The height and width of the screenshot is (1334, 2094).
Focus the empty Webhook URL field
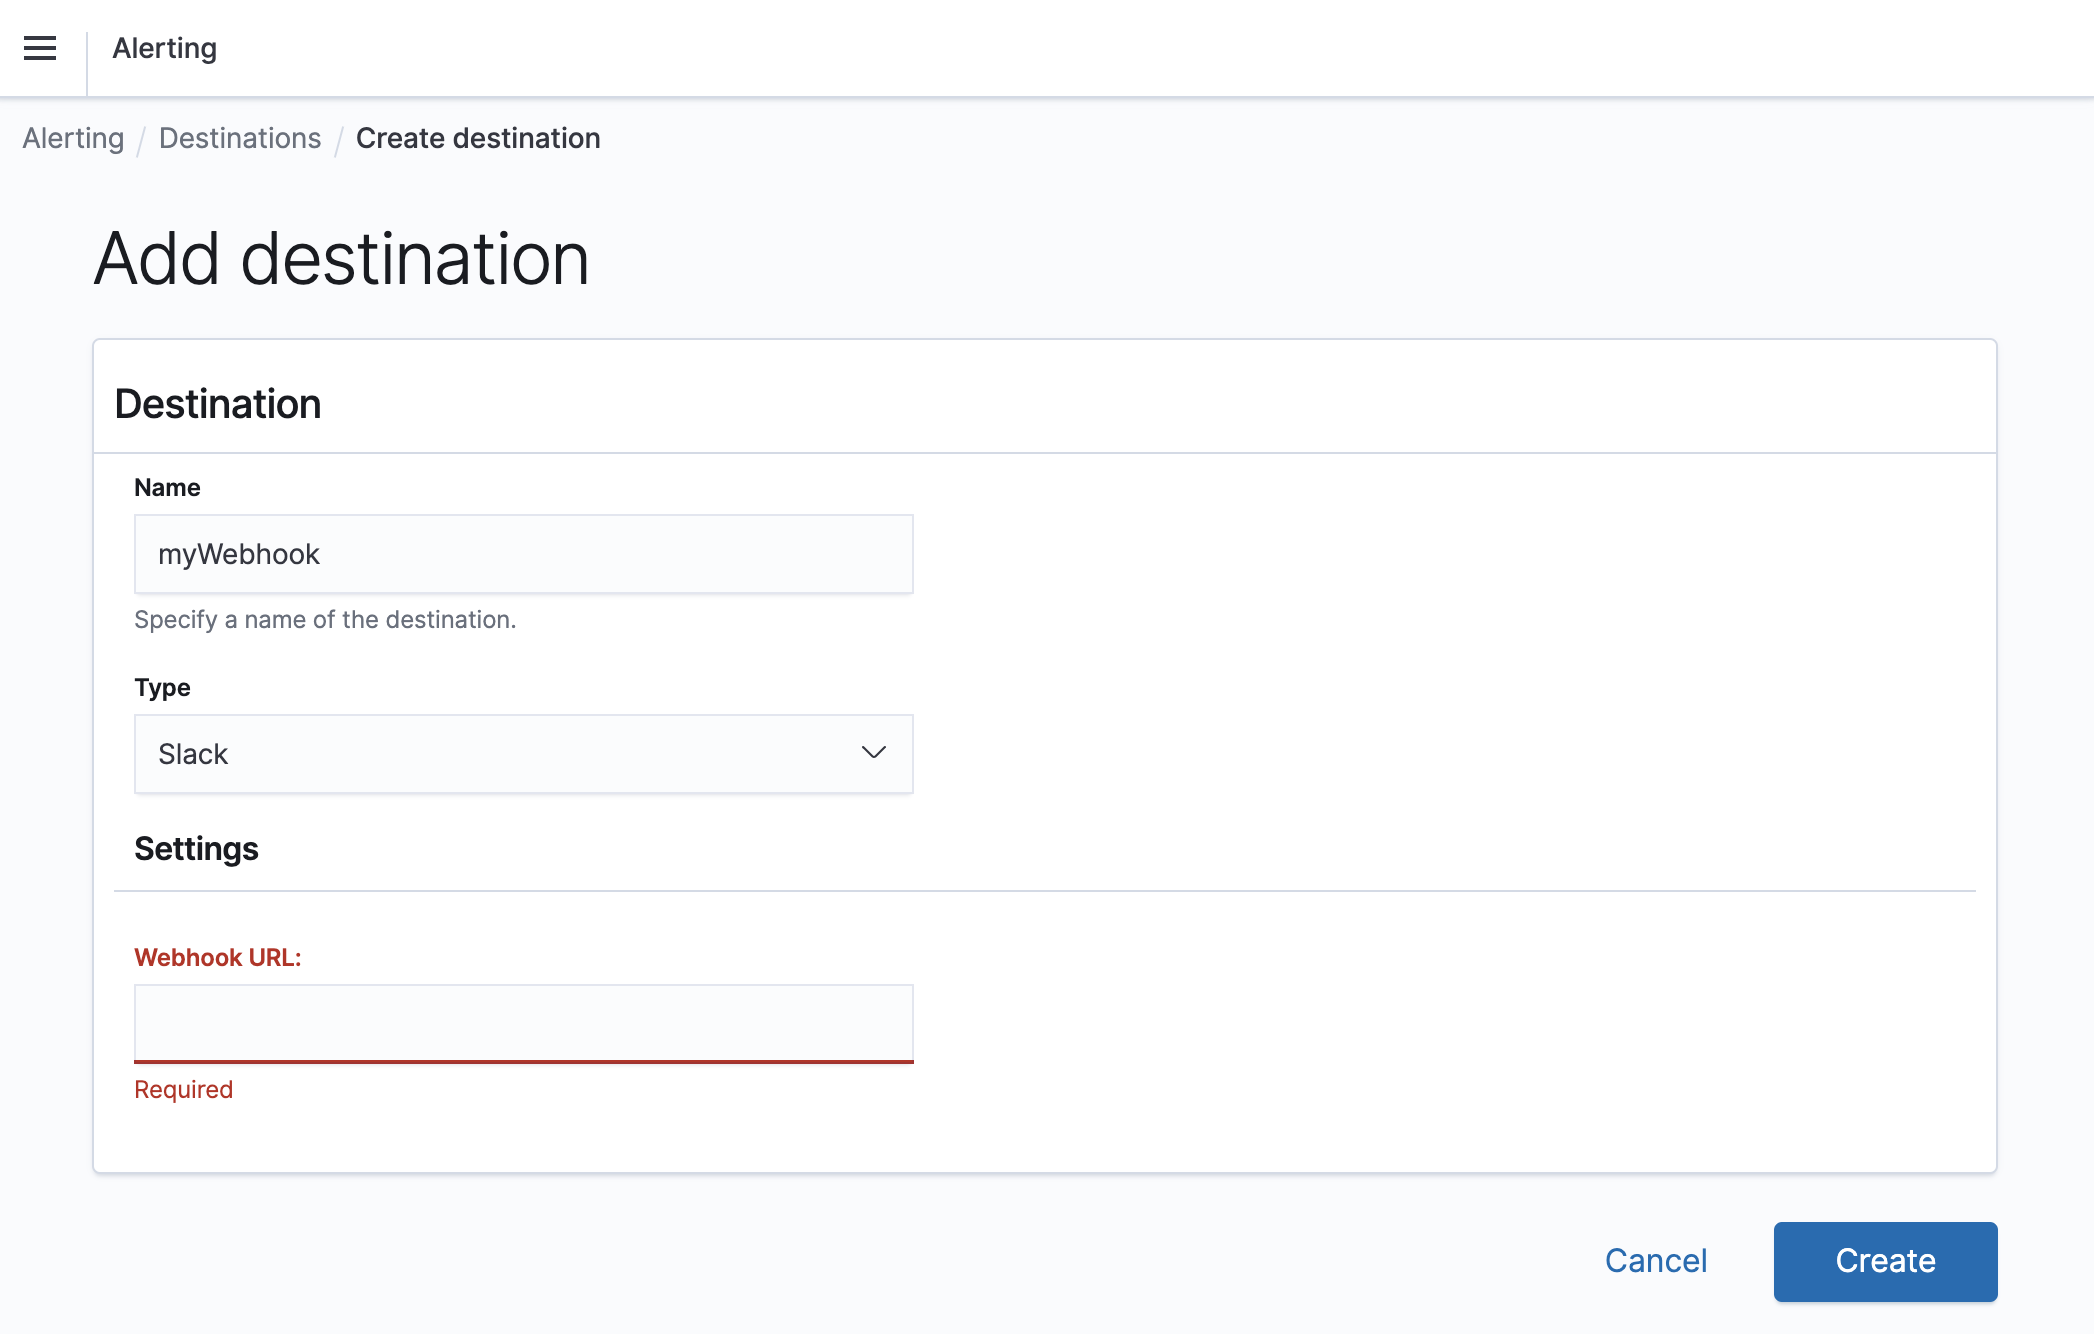pos(523,1023)
